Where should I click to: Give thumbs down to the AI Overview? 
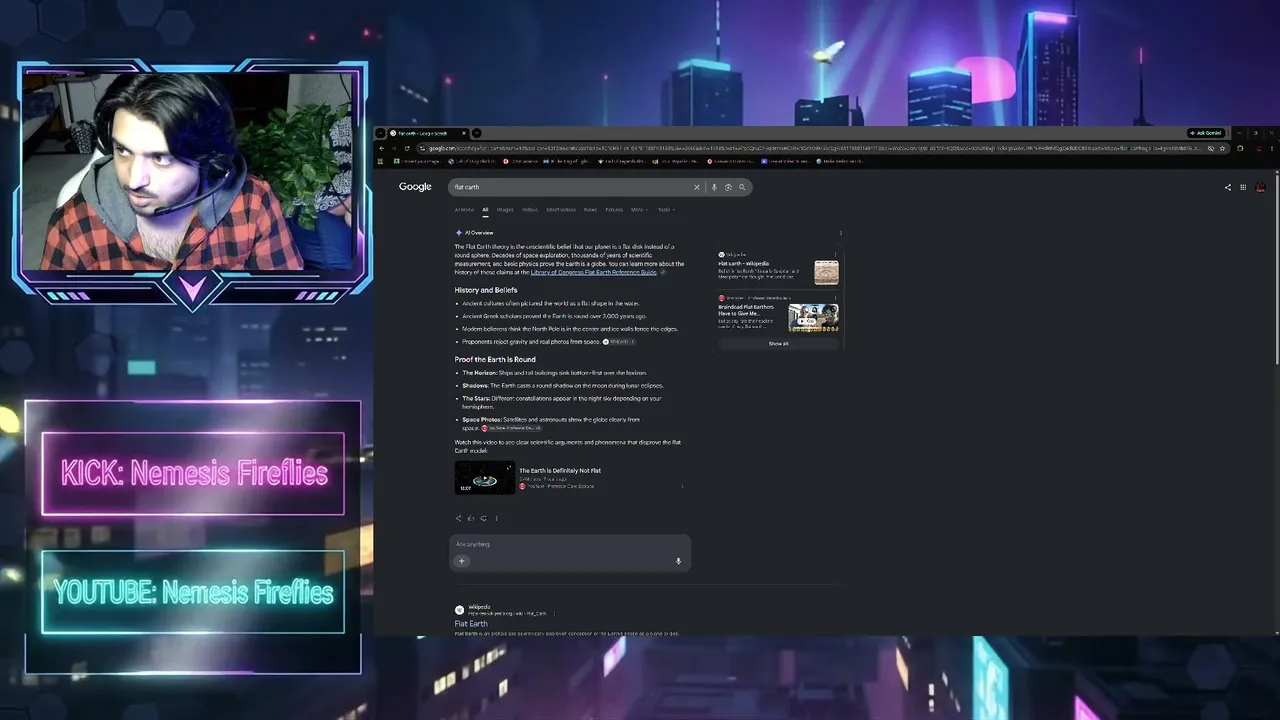(483, 518)
